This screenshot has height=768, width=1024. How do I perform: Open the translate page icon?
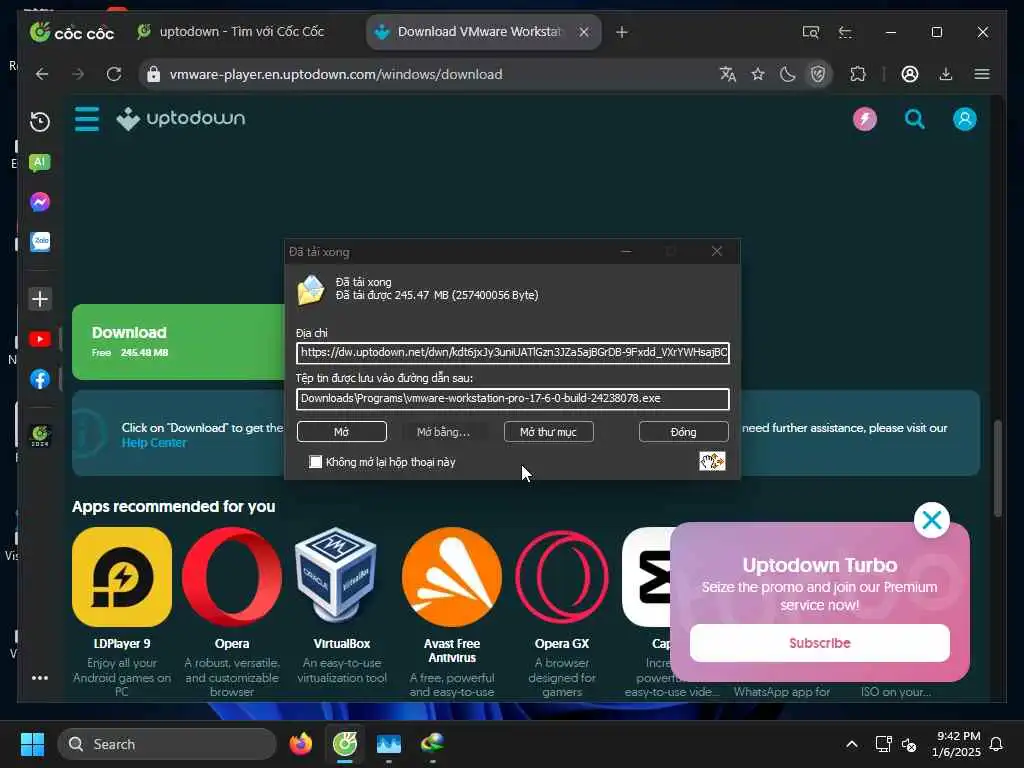[x=728, y=74]
